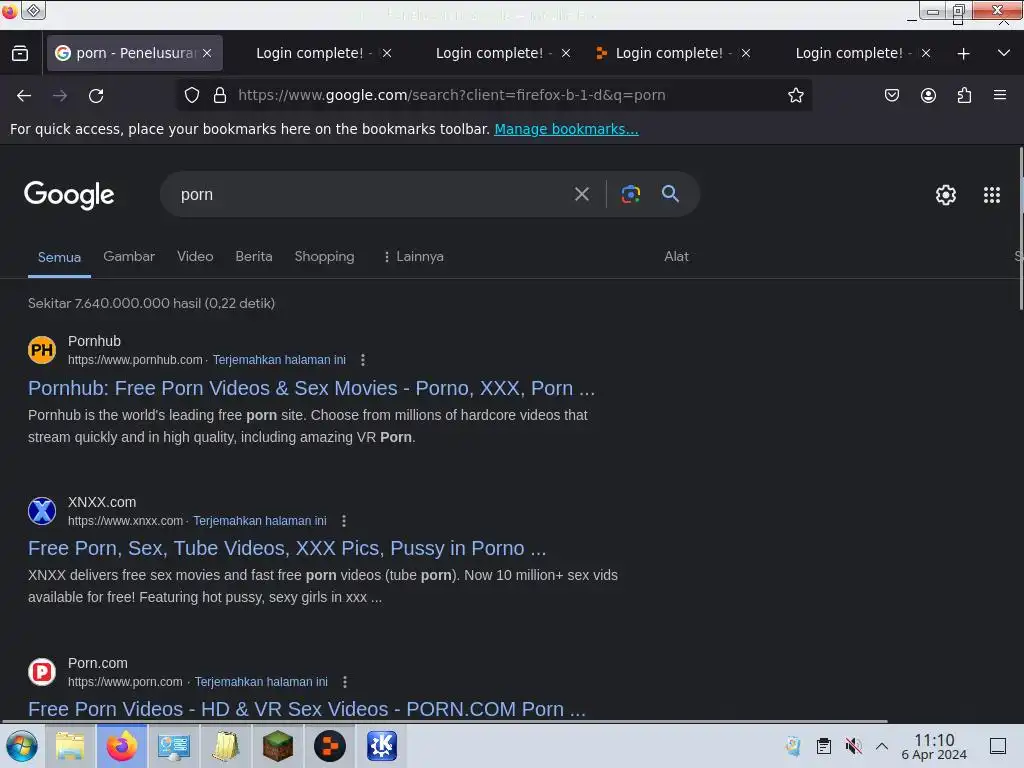
Task: Switch to the Gambar tab
Action: coord(129,256)
